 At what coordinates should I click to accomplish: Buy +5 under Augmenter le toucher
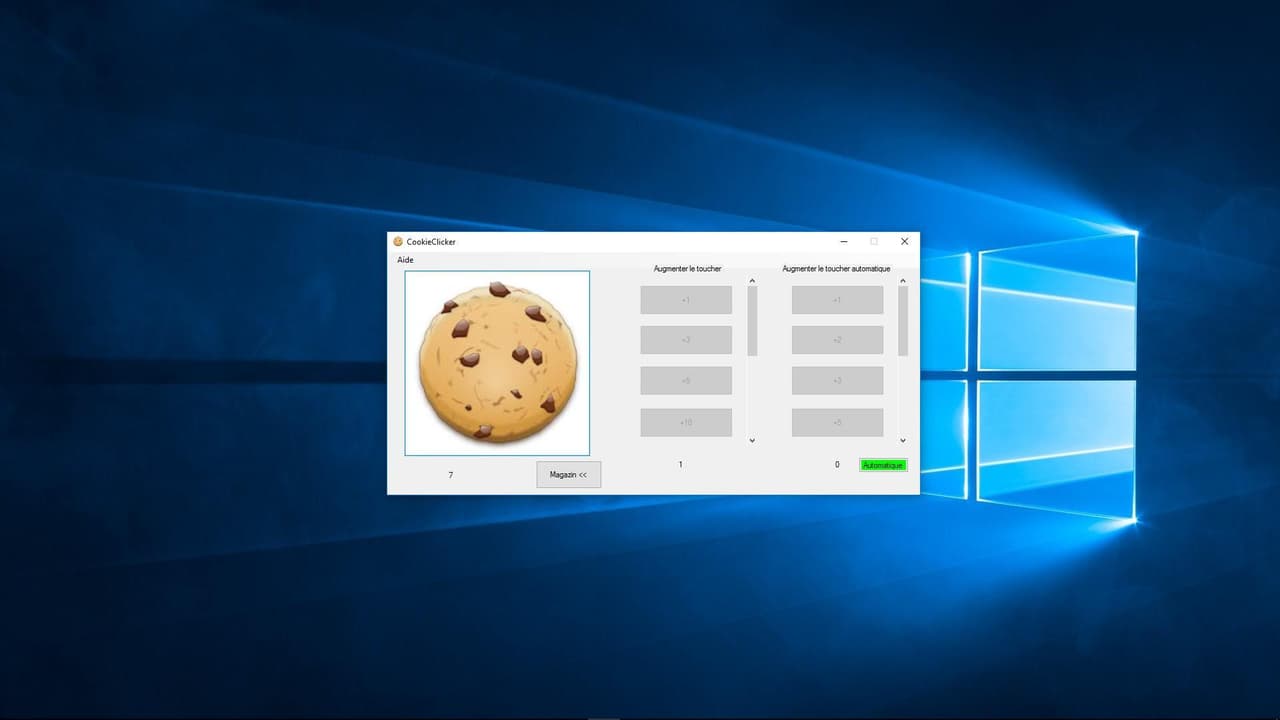[x=686, y=381]
